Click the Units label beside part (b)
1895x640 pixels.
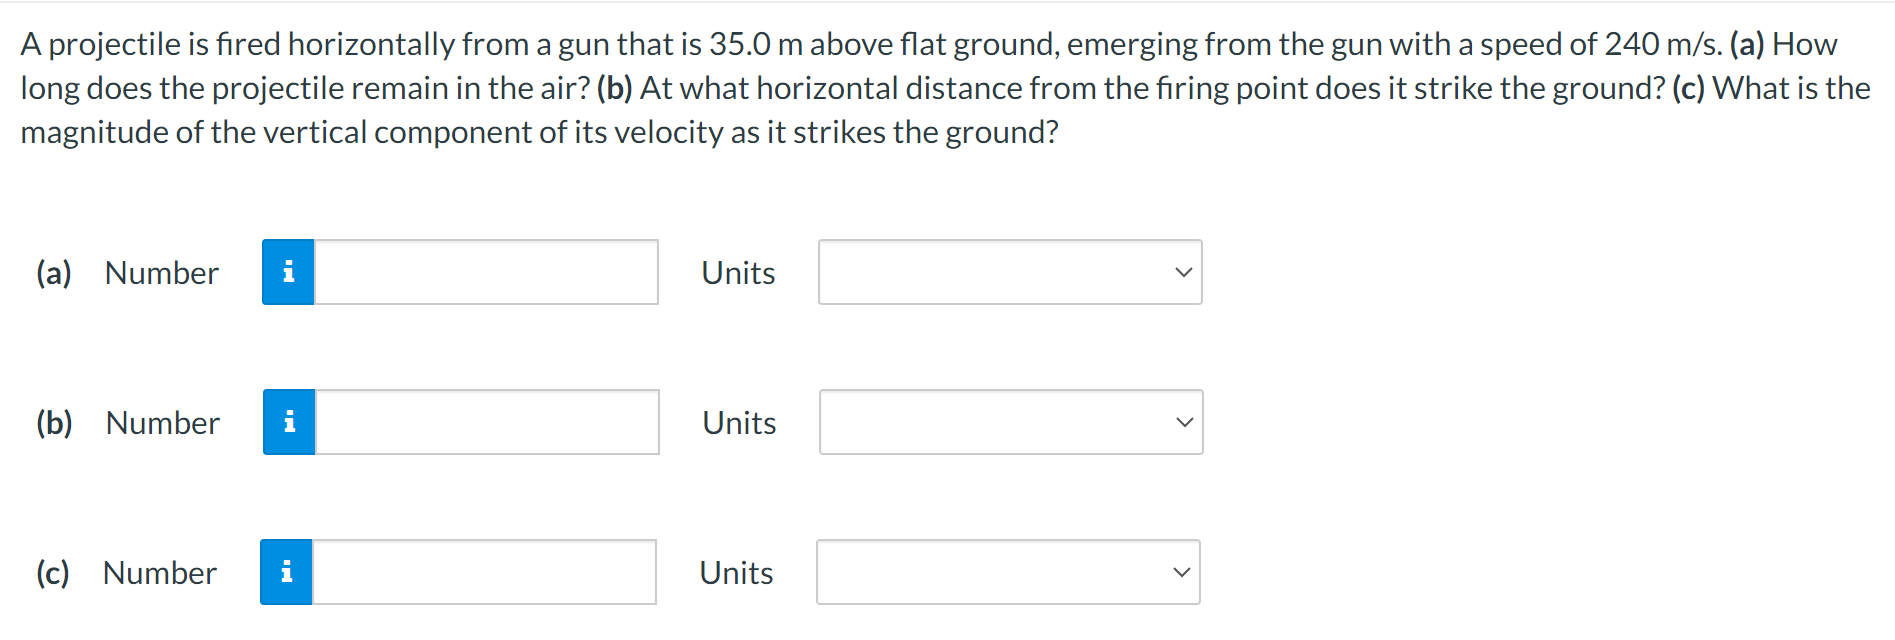pos(739,422)
